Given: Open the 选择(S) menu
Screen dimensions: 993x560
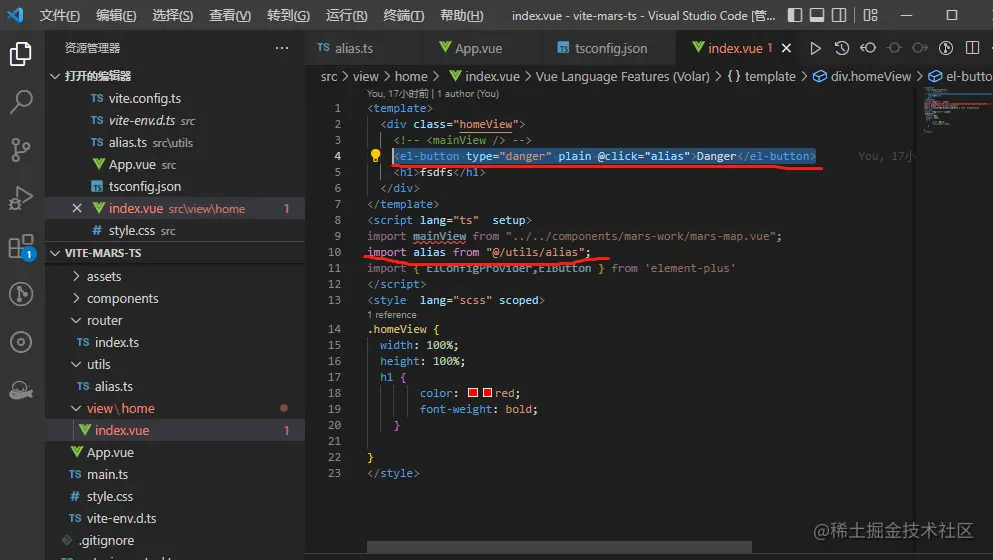Looking at the screenshot, I should (x=172, y=15).
